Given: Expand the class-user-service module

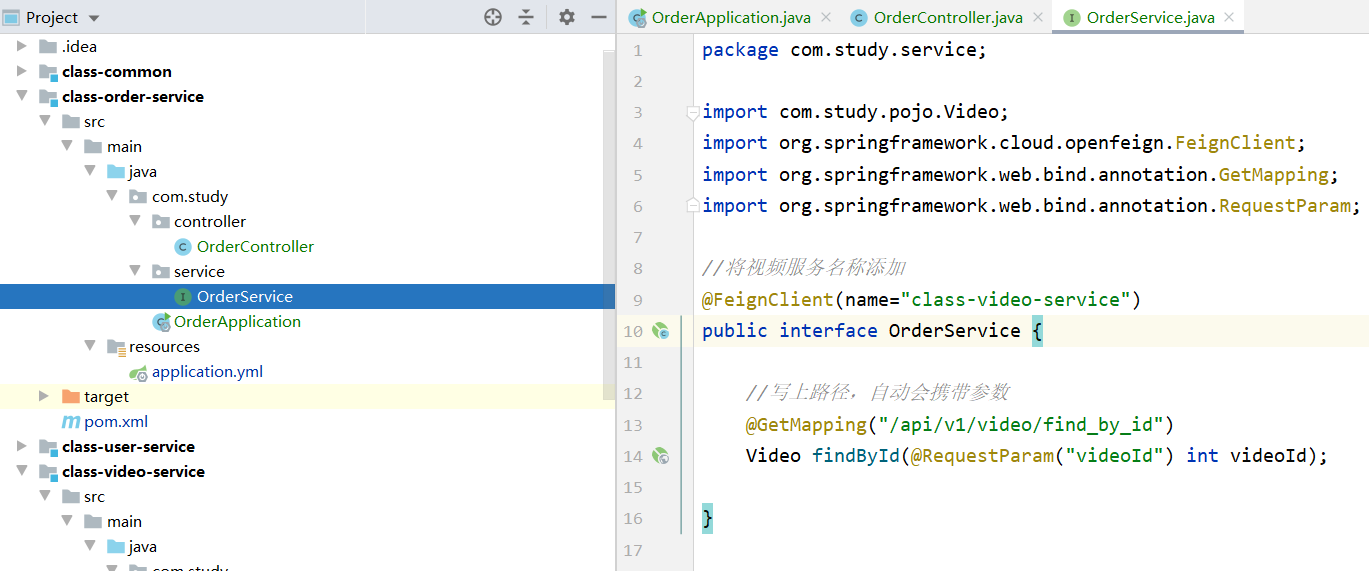Looking at the screenshot, I should click(22, 446).
